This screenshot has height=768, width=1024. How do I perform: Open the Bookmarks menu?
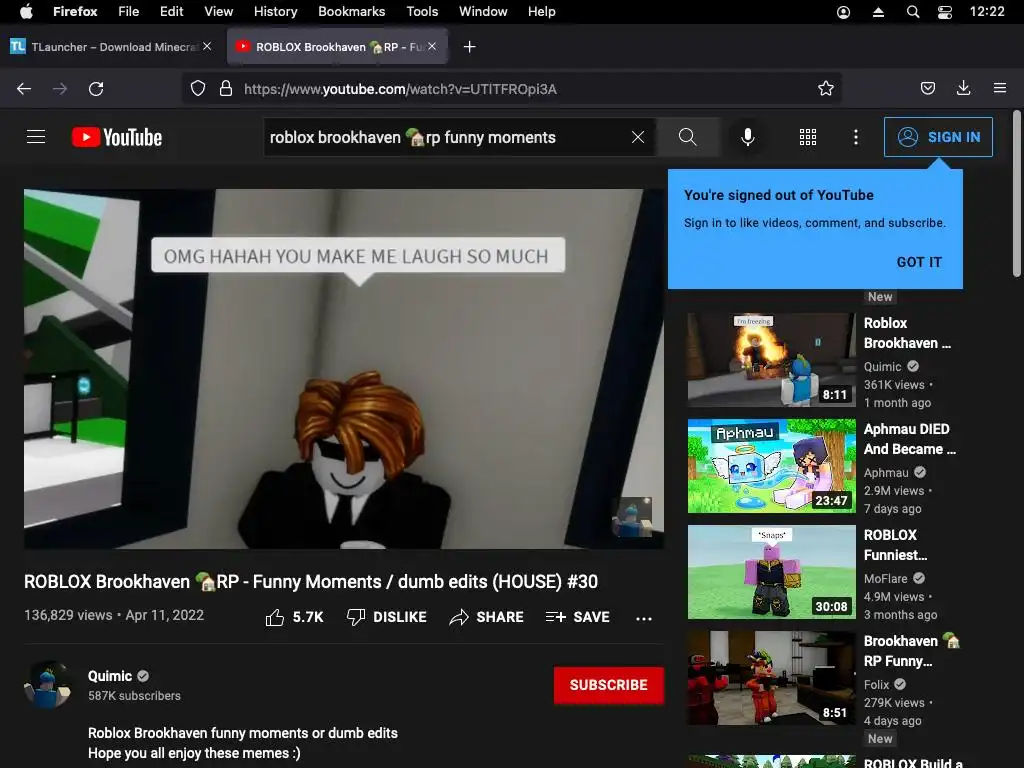352,11
